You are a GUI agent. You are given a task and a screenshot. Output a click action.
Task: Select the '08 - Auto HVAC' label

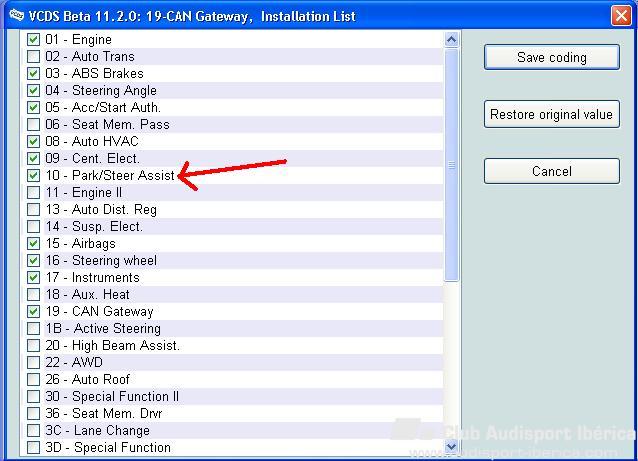[x=92, y=142]
